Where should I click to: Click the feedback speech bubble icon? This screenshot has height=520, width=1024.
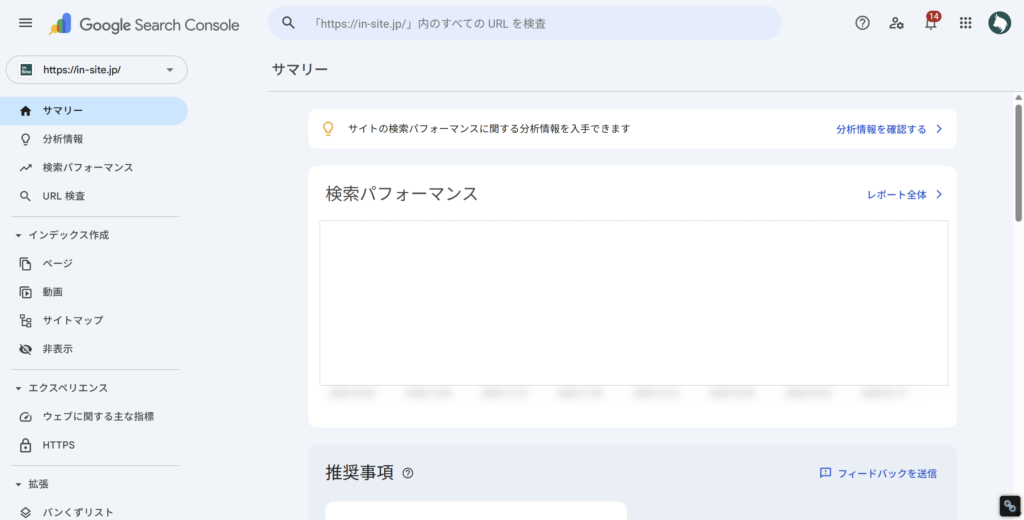(825, 473)
